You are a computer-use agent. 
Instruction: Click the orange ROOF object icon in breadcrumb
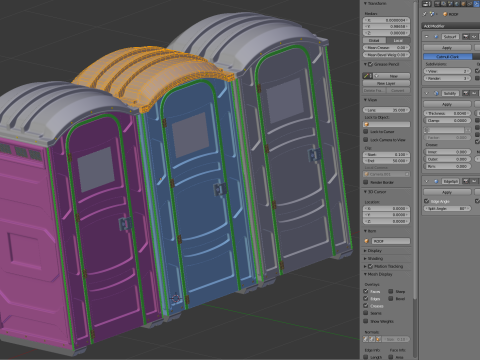pyautogui.click(x=445, y=14)
